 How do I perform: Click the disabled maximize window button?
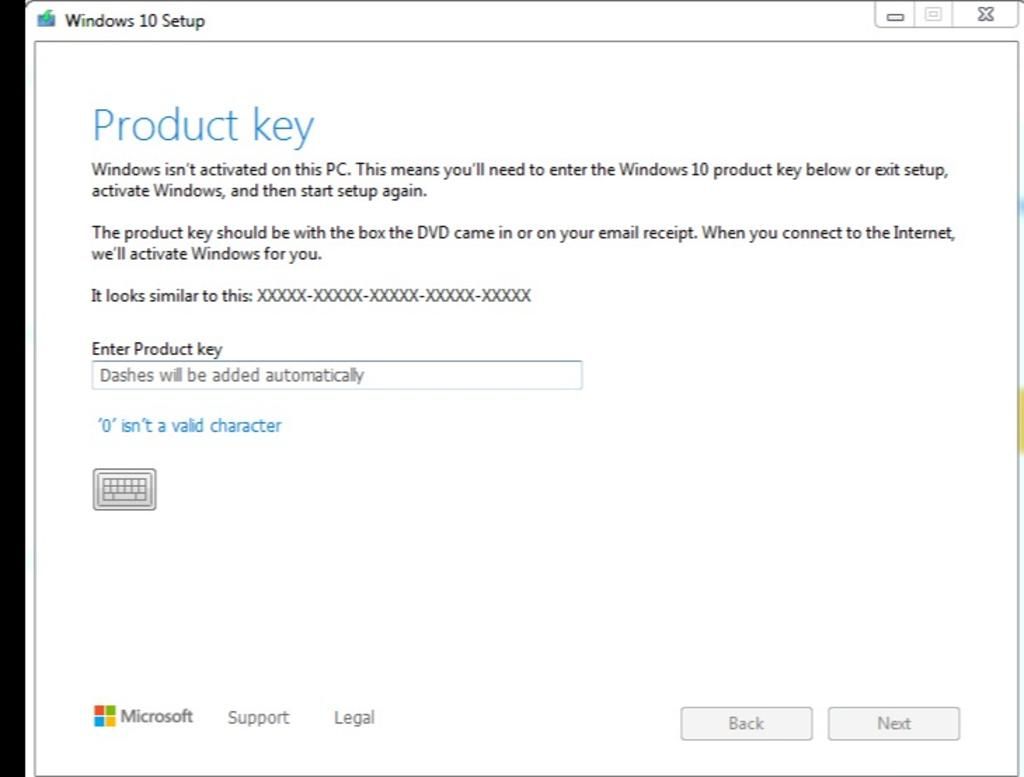coord(933,17)
